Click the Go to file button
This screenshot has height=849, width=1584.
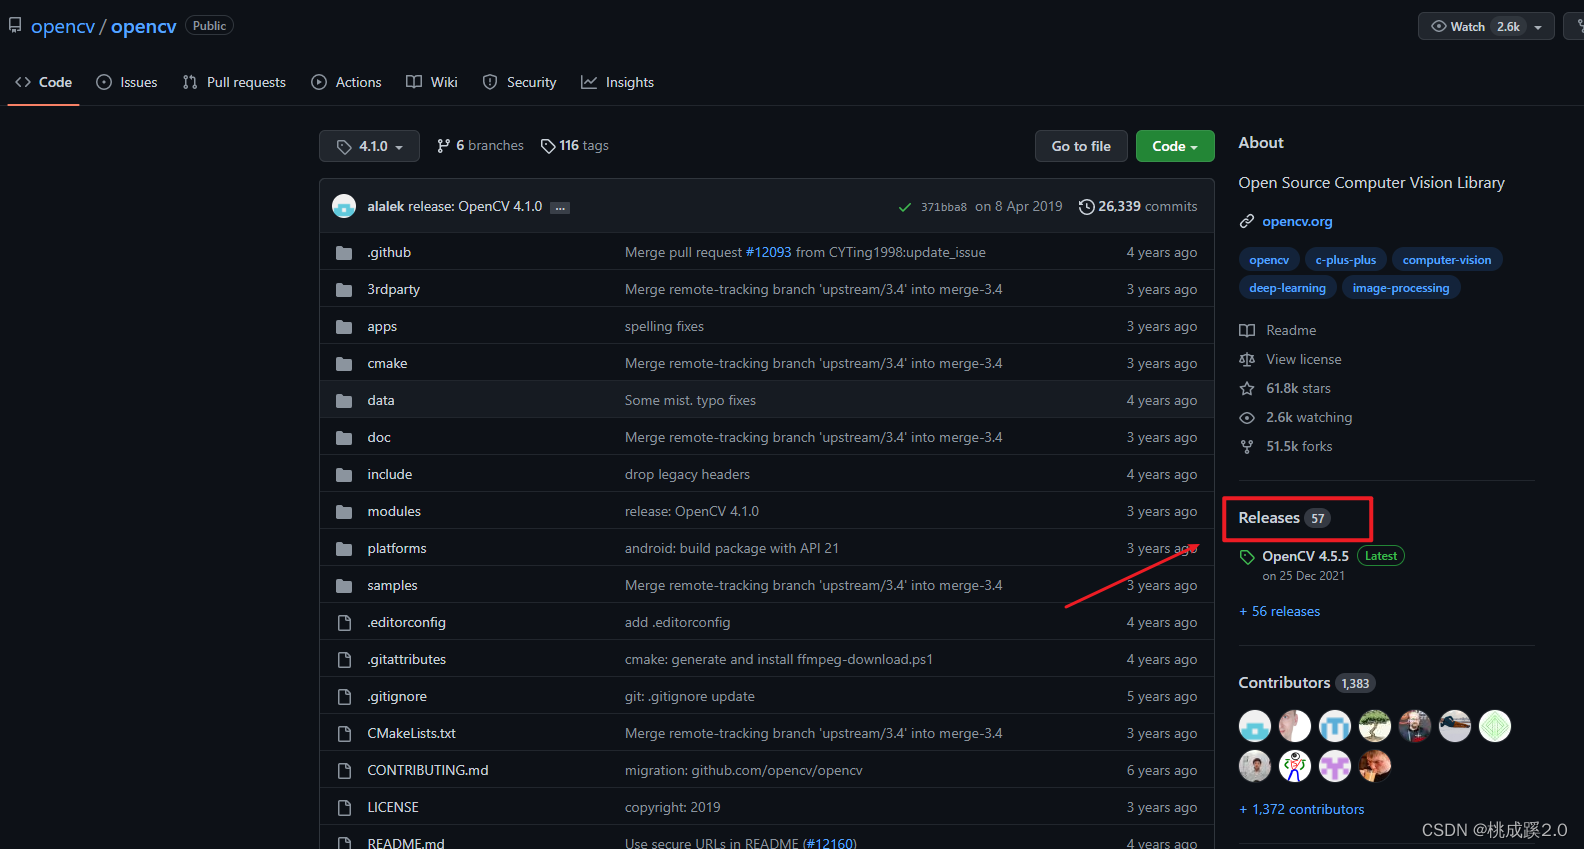pyautogui.click(x=1081, y=146)
